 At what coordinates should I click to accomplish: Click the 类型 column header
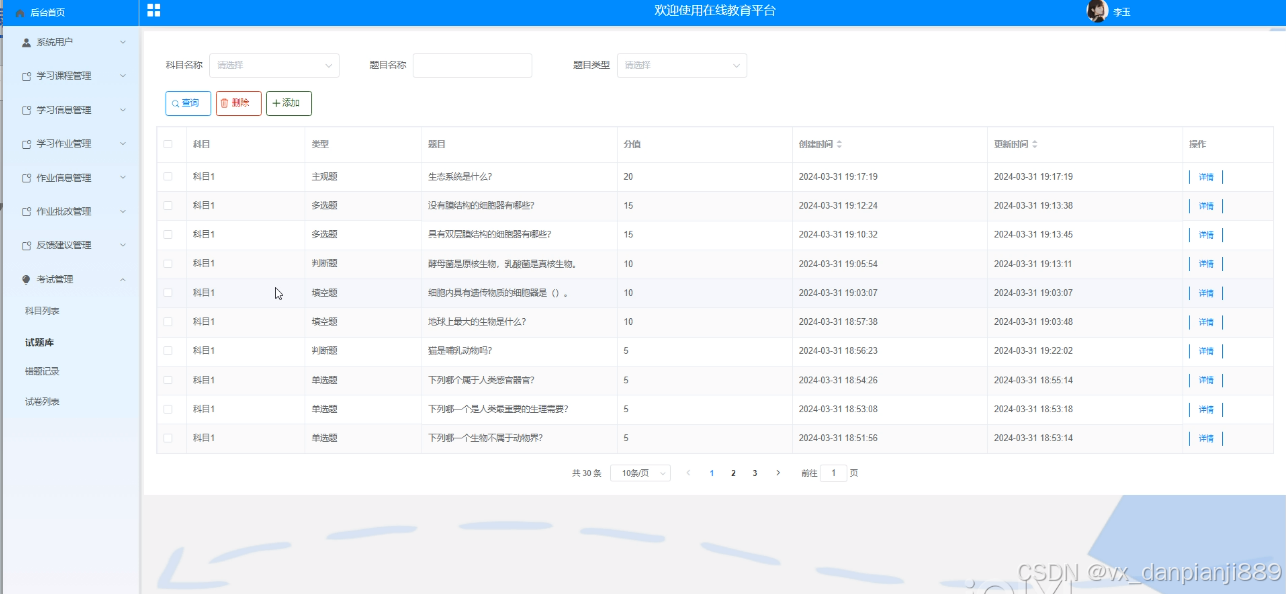click(320, 144)
